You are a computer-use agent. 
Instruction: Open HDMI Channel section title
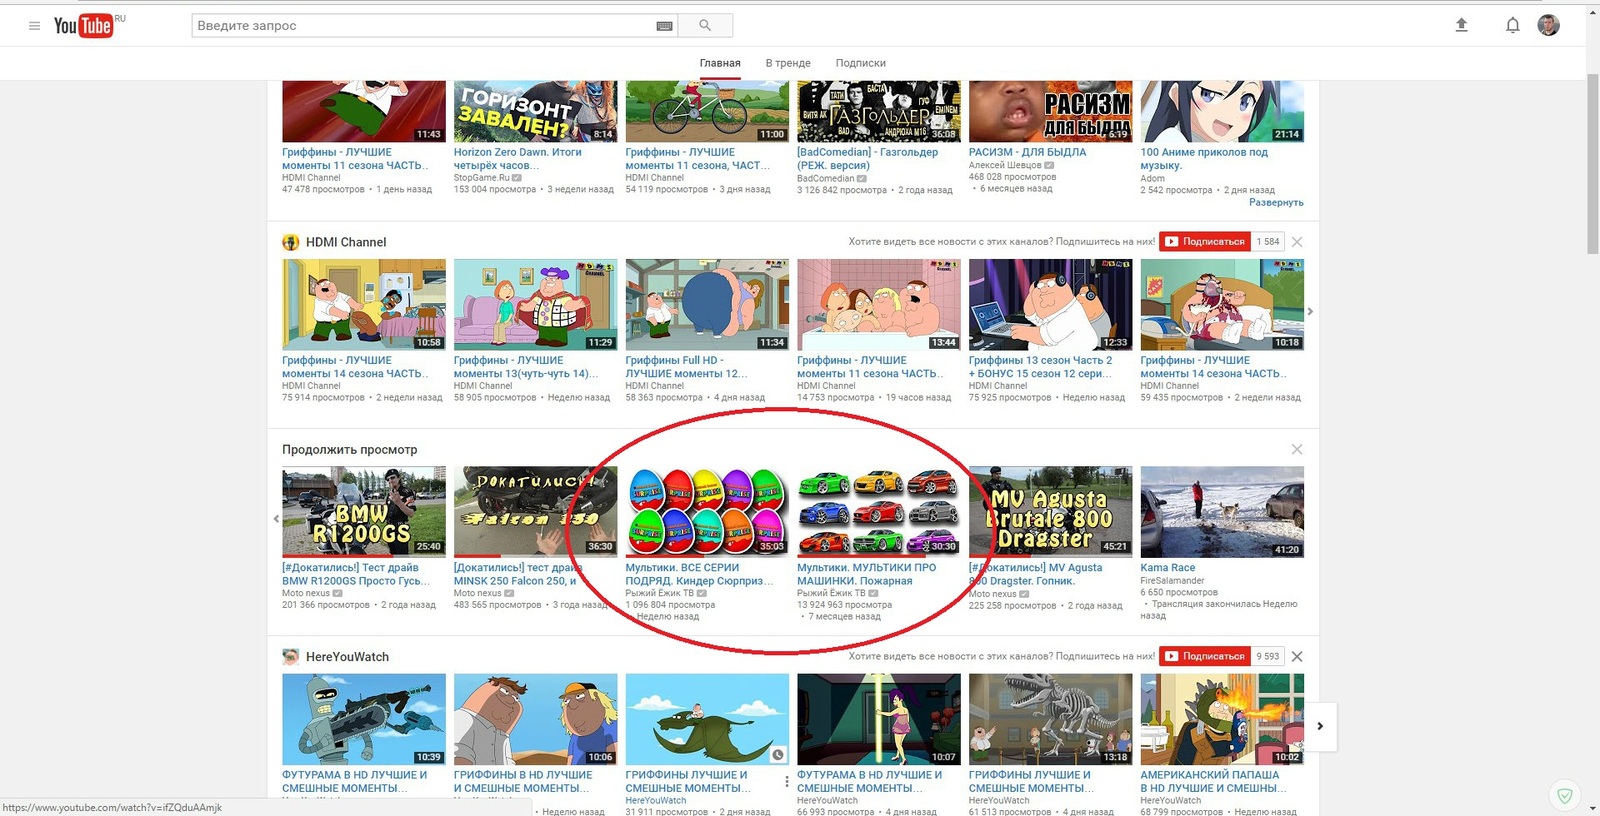346,242
